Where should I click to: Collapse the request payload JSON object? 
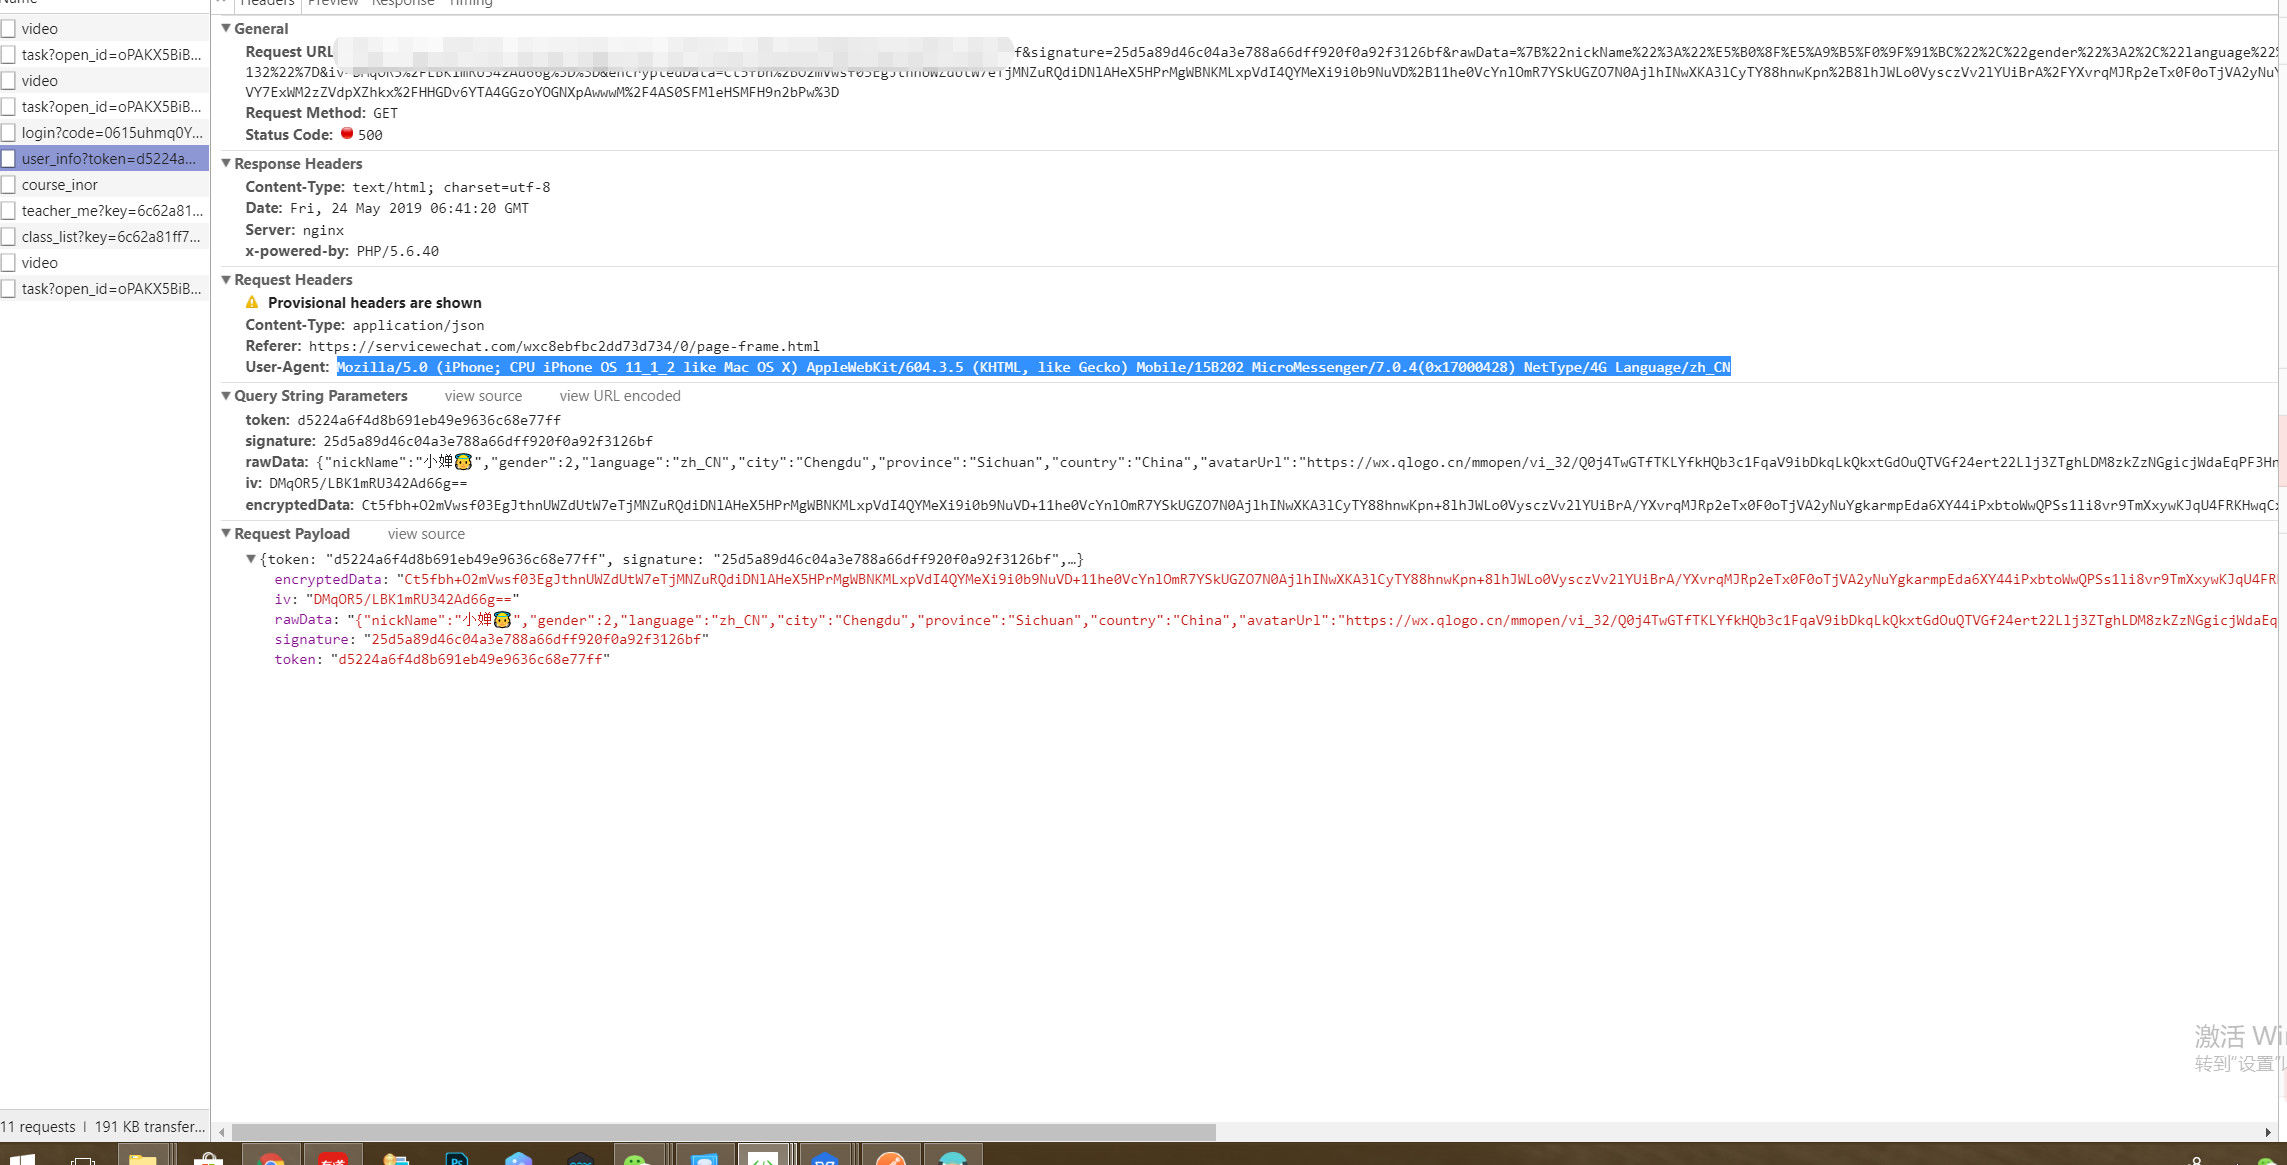tap(251, 559)
